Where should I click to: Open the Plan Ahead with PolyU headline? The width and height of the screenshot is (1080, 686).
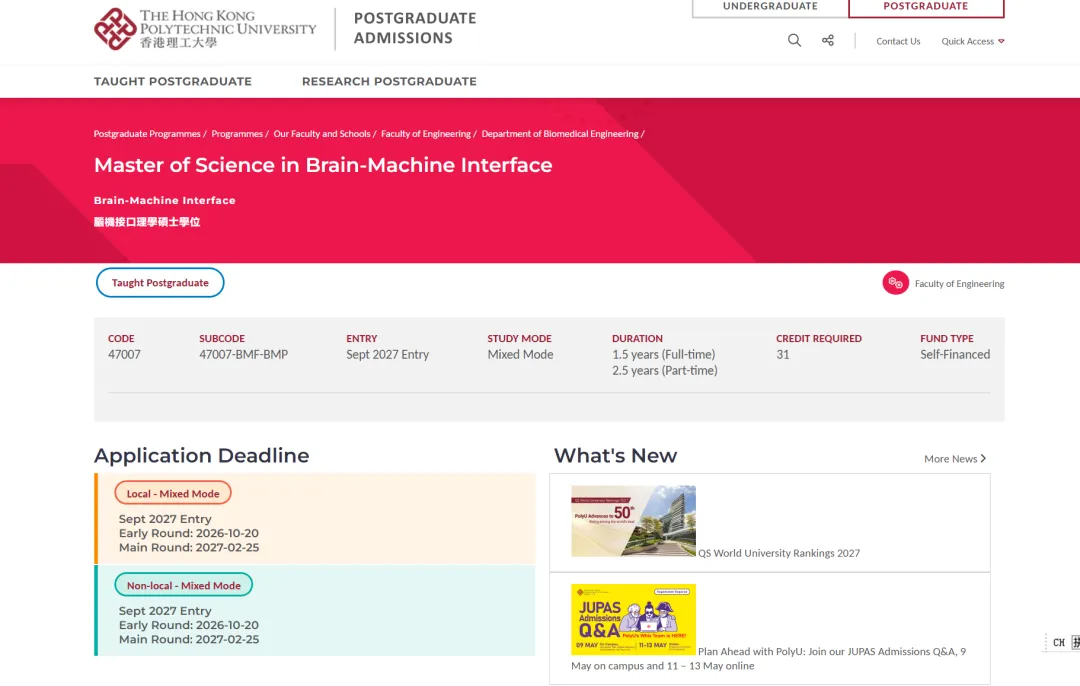point(769,658)
